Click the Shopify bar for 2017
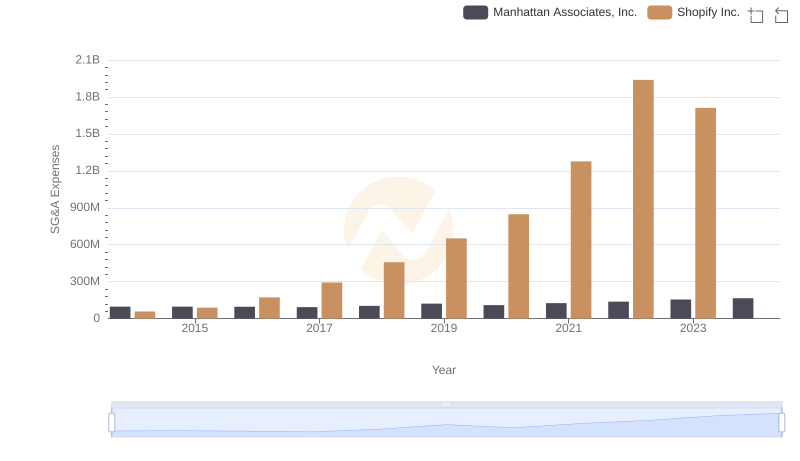This screenshot has height=461, width=800. coord(332,300)
